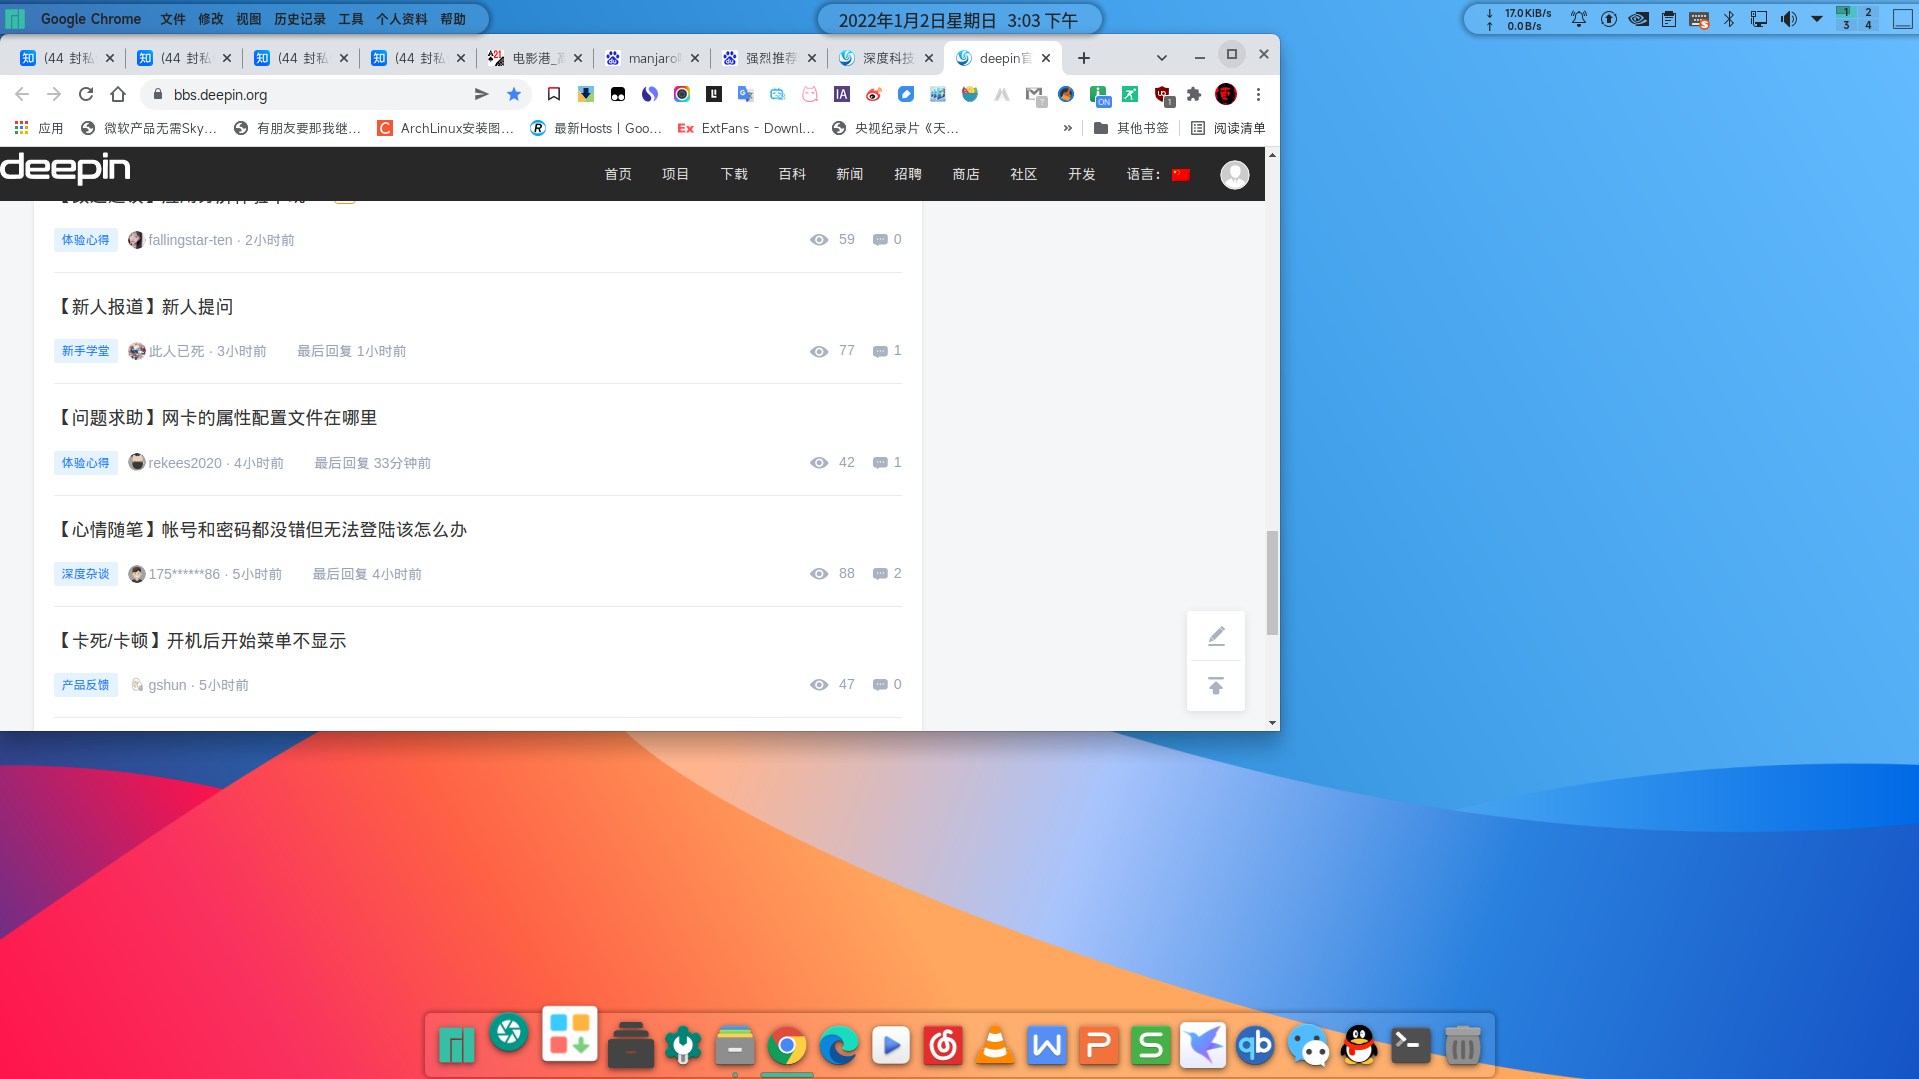Open WPS Spreadsheets from the dock
Viewport: 1919px width, 1079px height.
pyautogui.click(x=1151, y=1046)
